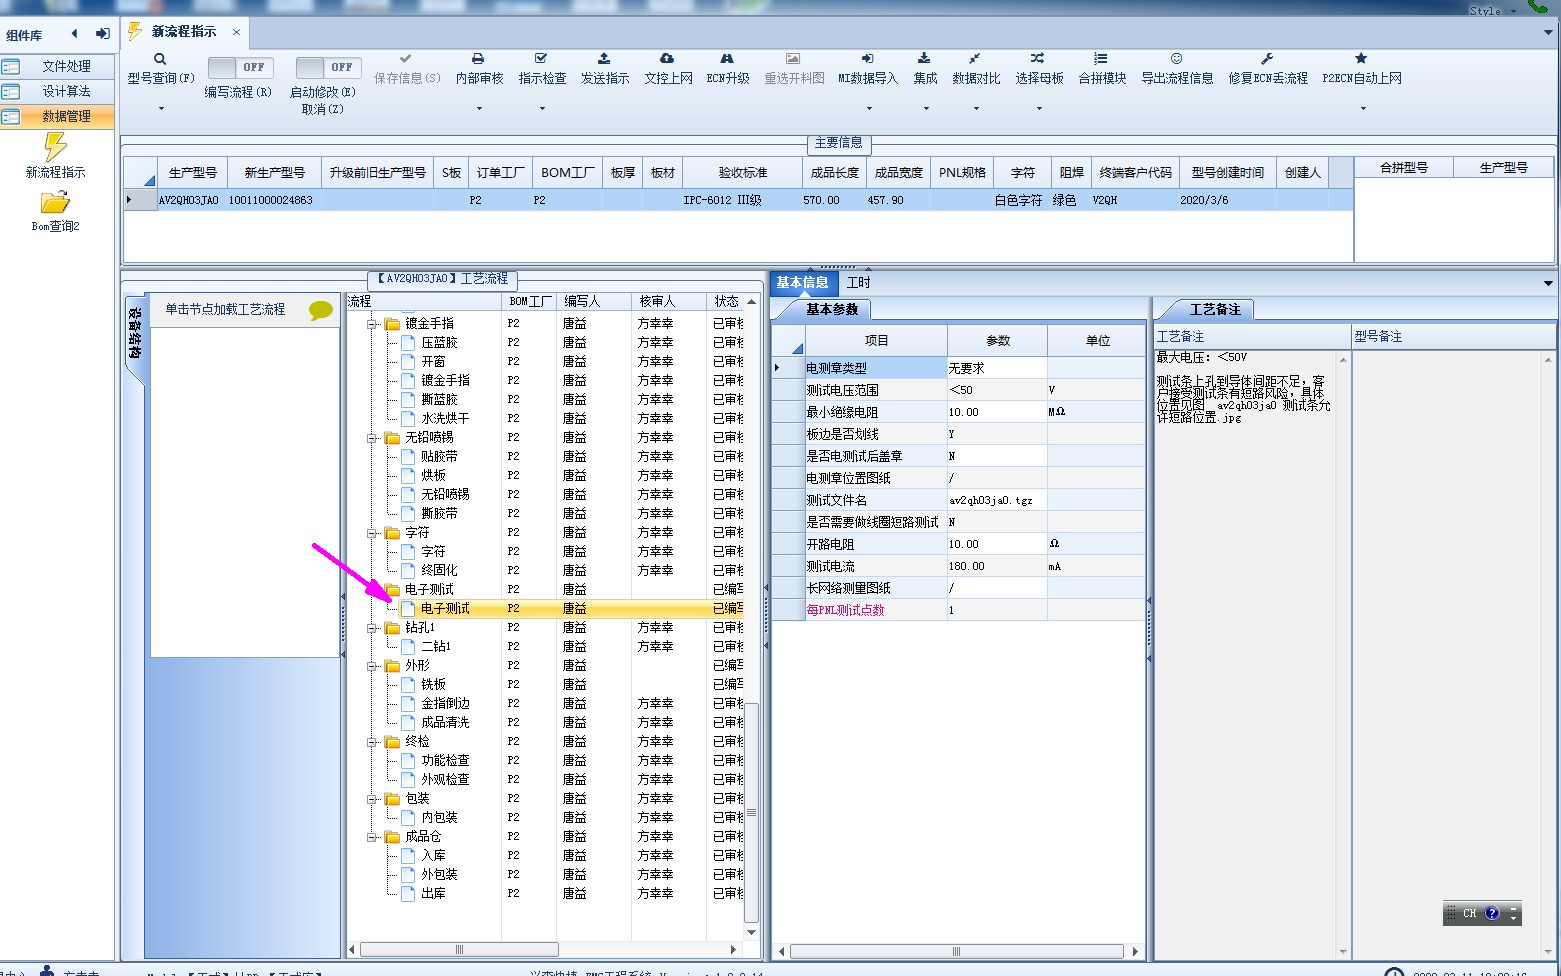The image size is (1561, 976).
Task: Click the sidebar pin arrow icon
Action: tap(102, 34)
